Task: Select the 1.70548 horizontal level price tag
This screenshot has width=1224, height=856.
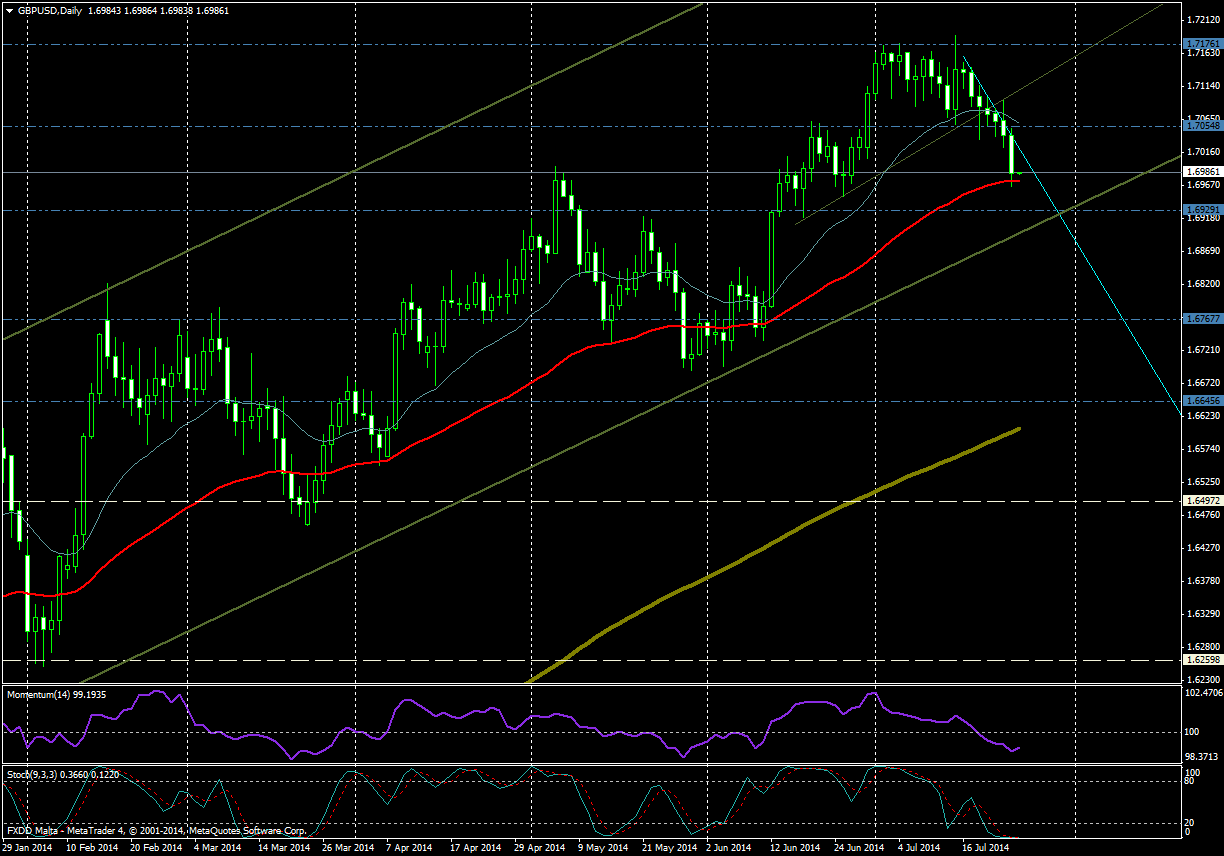Action: click(1201, 126)
